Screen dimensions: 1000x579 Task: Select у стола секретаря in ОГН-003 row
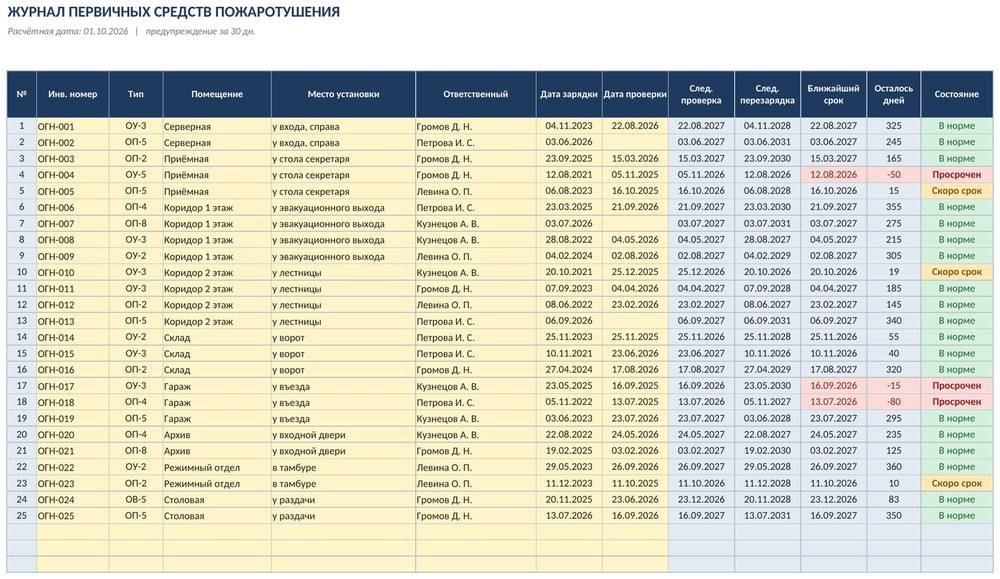click(343, 159)
